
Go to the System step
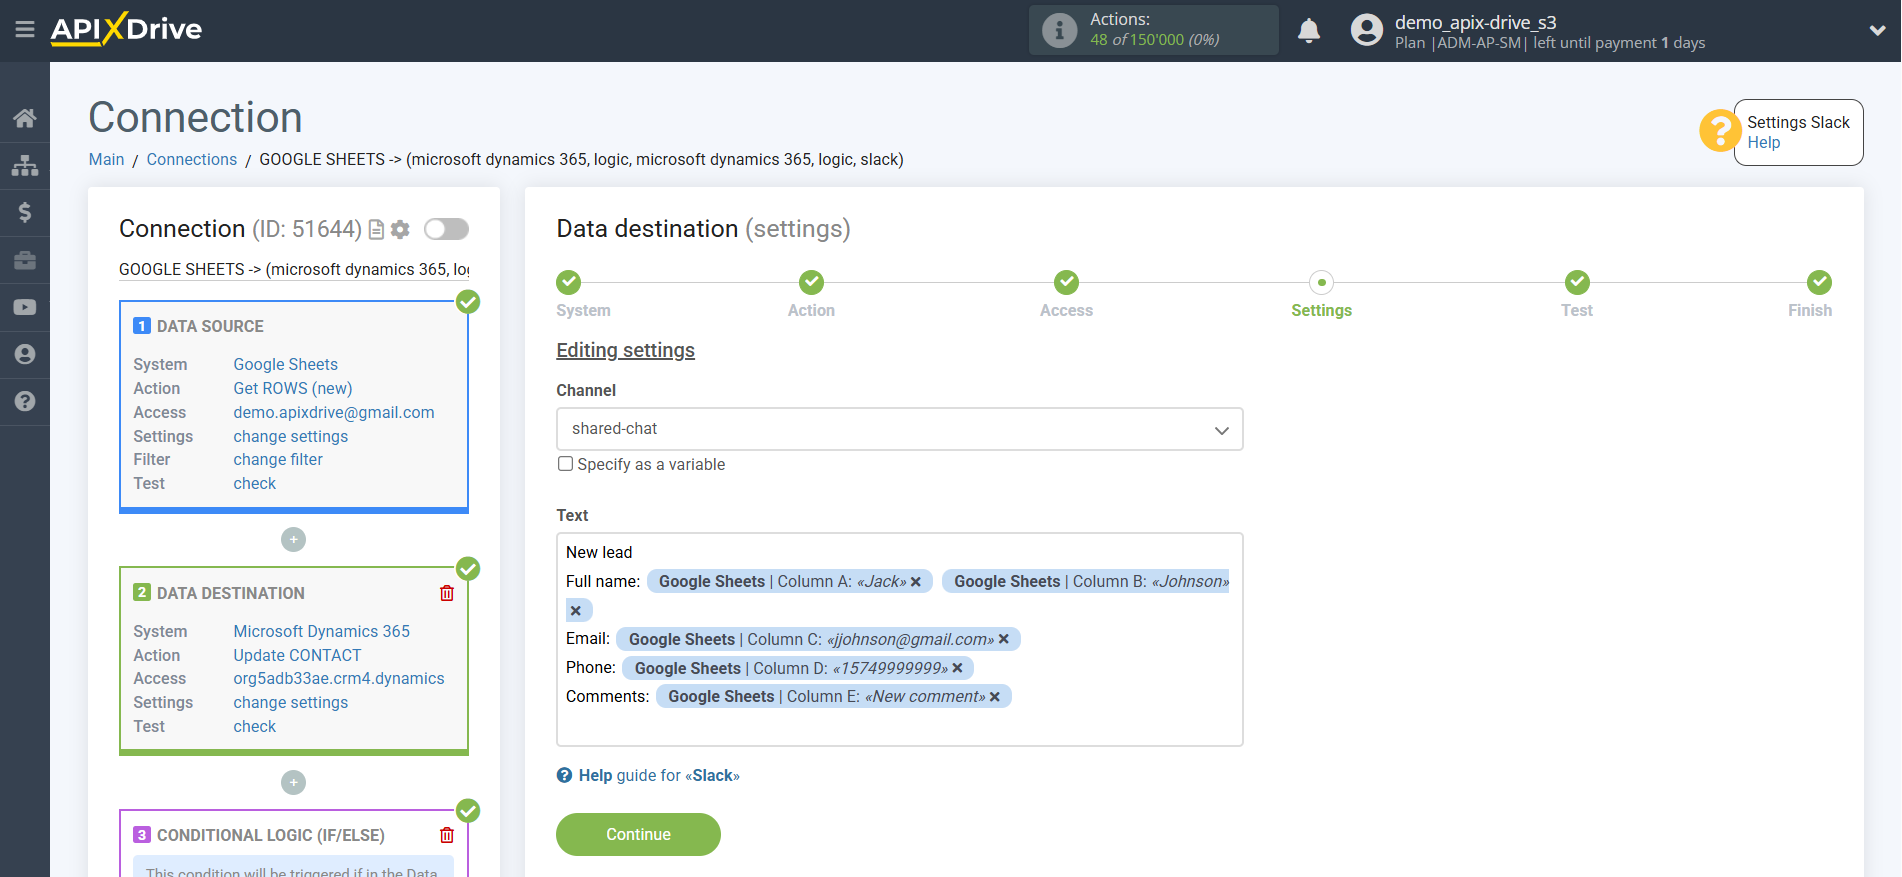[569, 282]
